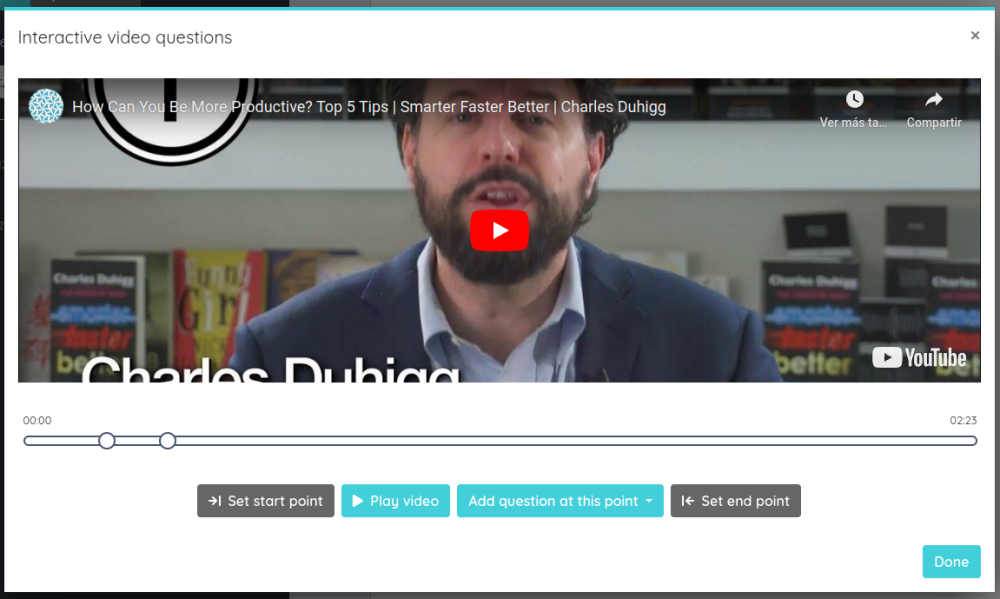1000x599 pixels.
Task: Click the Compartir share arrow icon
Action: pos(934,100)
